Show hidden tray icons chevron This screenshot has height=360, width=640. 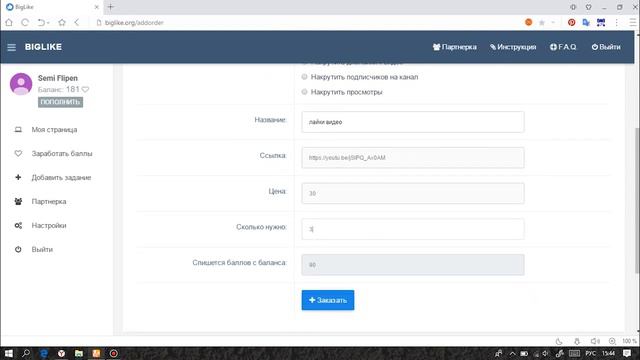(x=512, y=353)
